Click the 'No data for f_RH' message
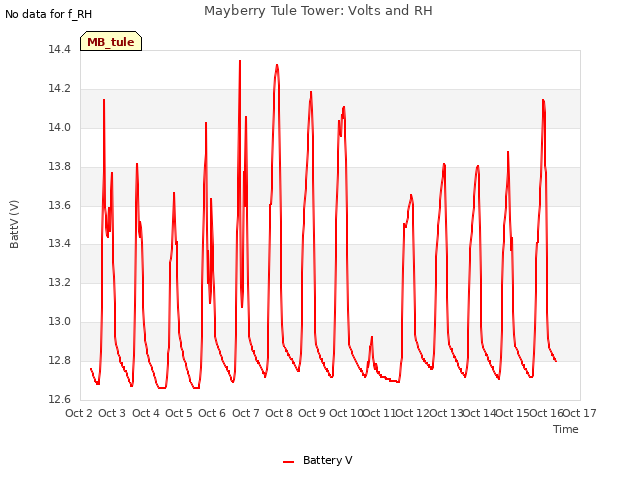 pyautogui.click(x=49, y=14)
